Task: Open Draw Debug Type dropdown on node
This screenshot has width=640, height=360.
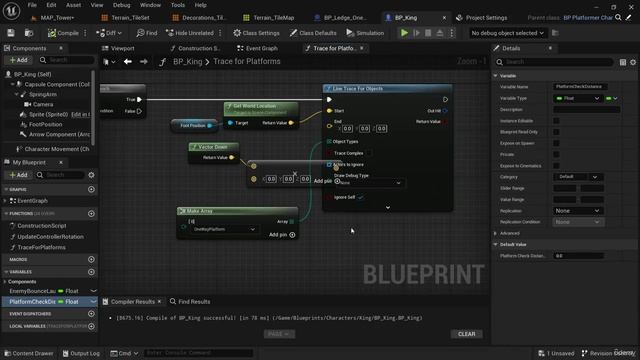Action: [369, 183]
